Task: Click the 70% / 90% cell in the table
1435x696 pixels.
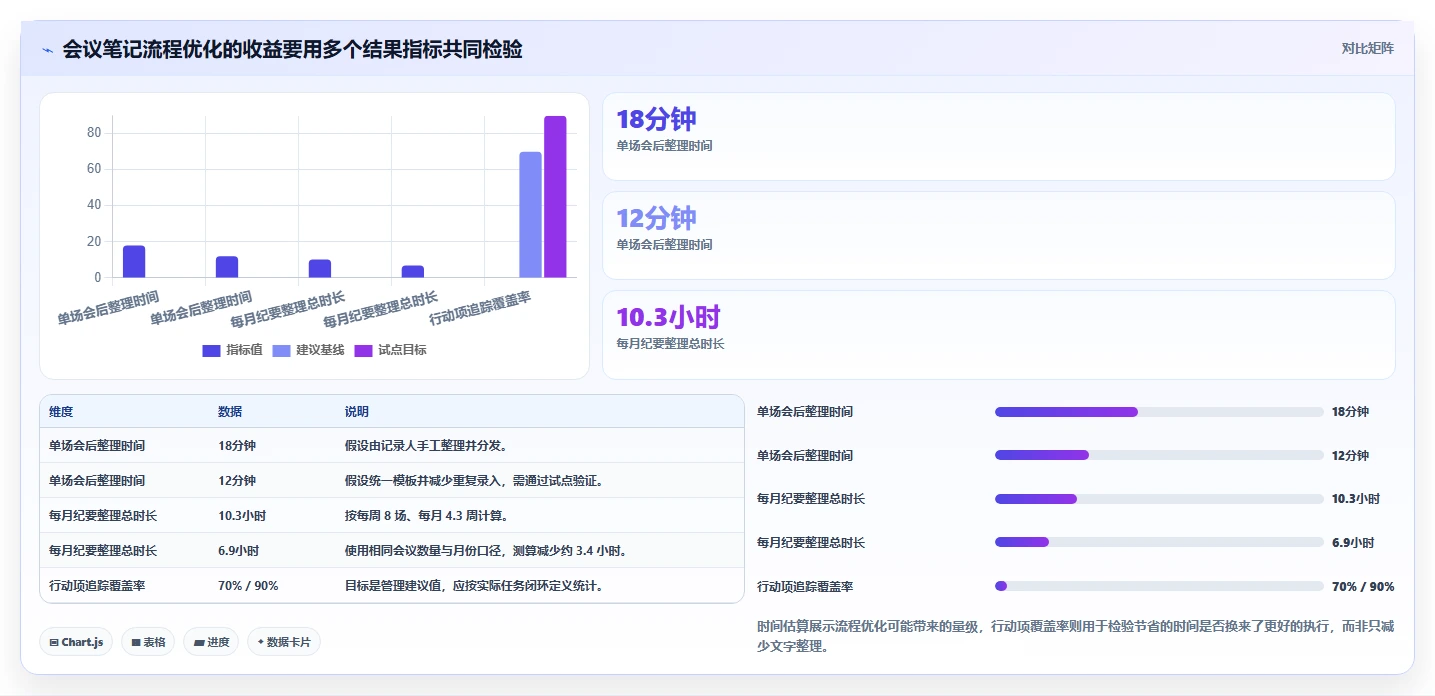Action: tap(272, 586)
